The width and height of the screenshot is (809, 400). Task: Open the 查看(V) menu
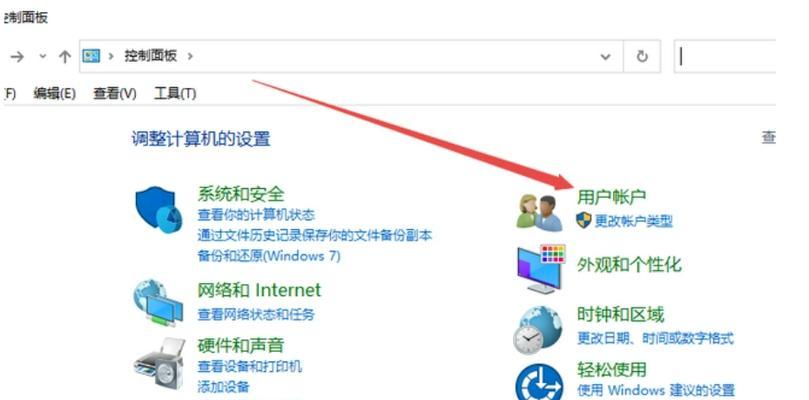pyautogui.click(x=115, y=93)
